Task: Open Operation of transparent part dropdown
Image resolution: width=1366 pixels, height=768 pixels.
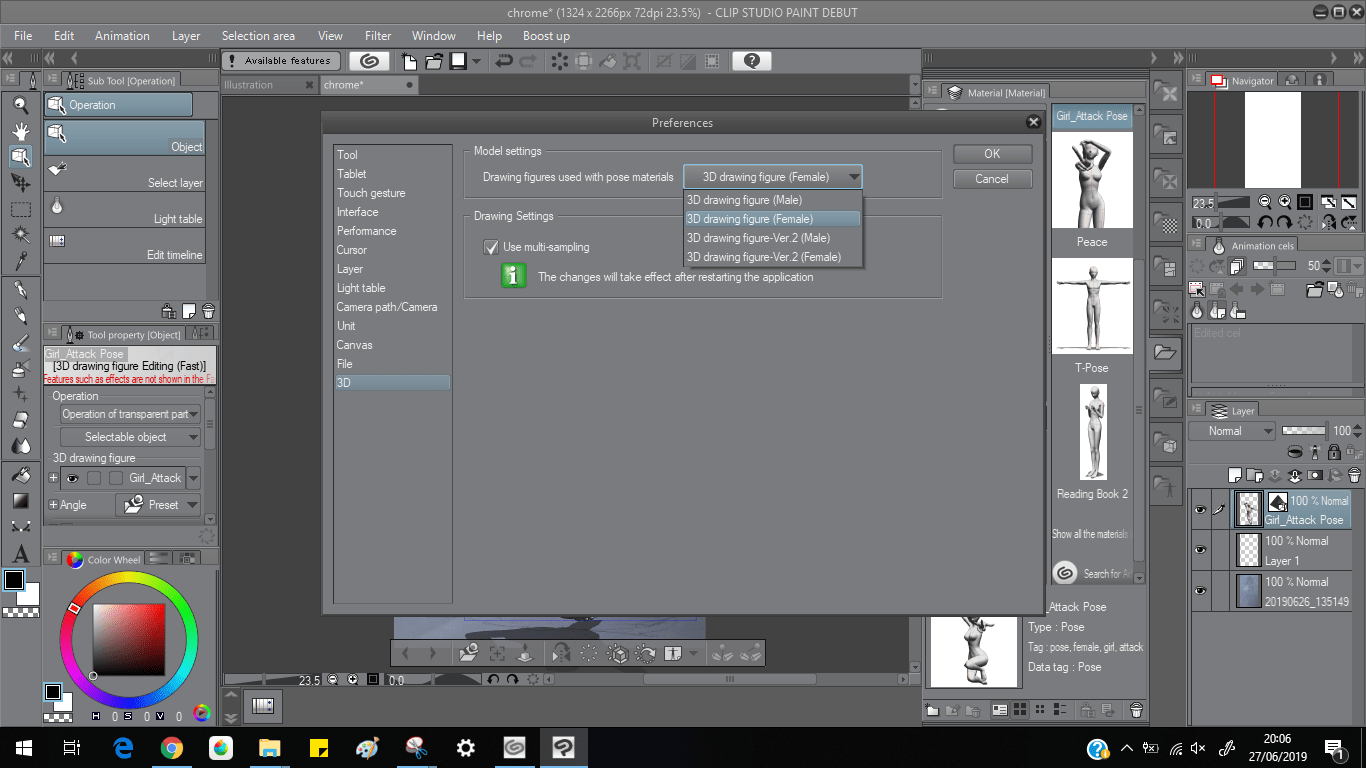Action: [x=130, y=414]
